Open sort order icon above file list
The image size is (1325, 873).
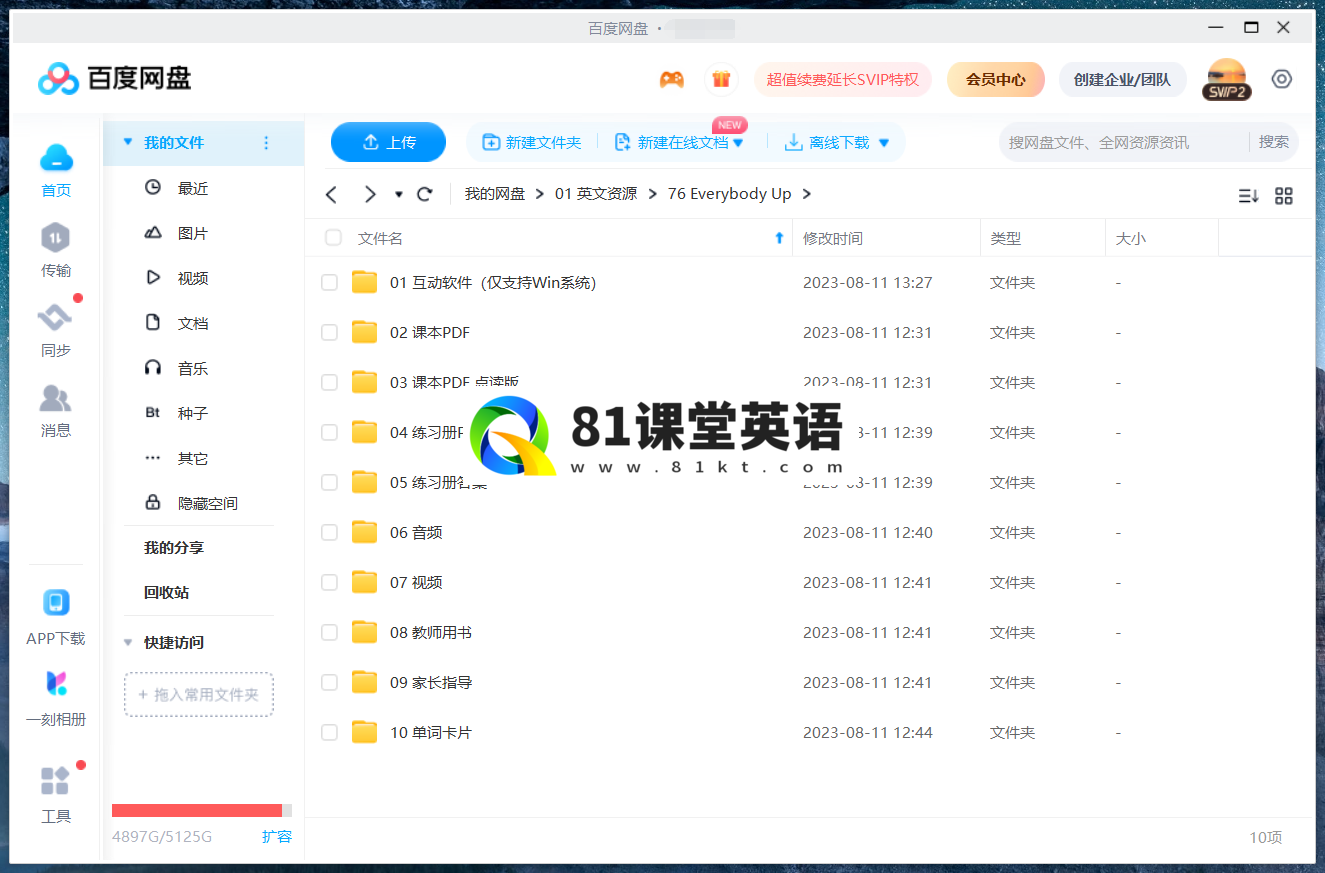pos(1248,196)
